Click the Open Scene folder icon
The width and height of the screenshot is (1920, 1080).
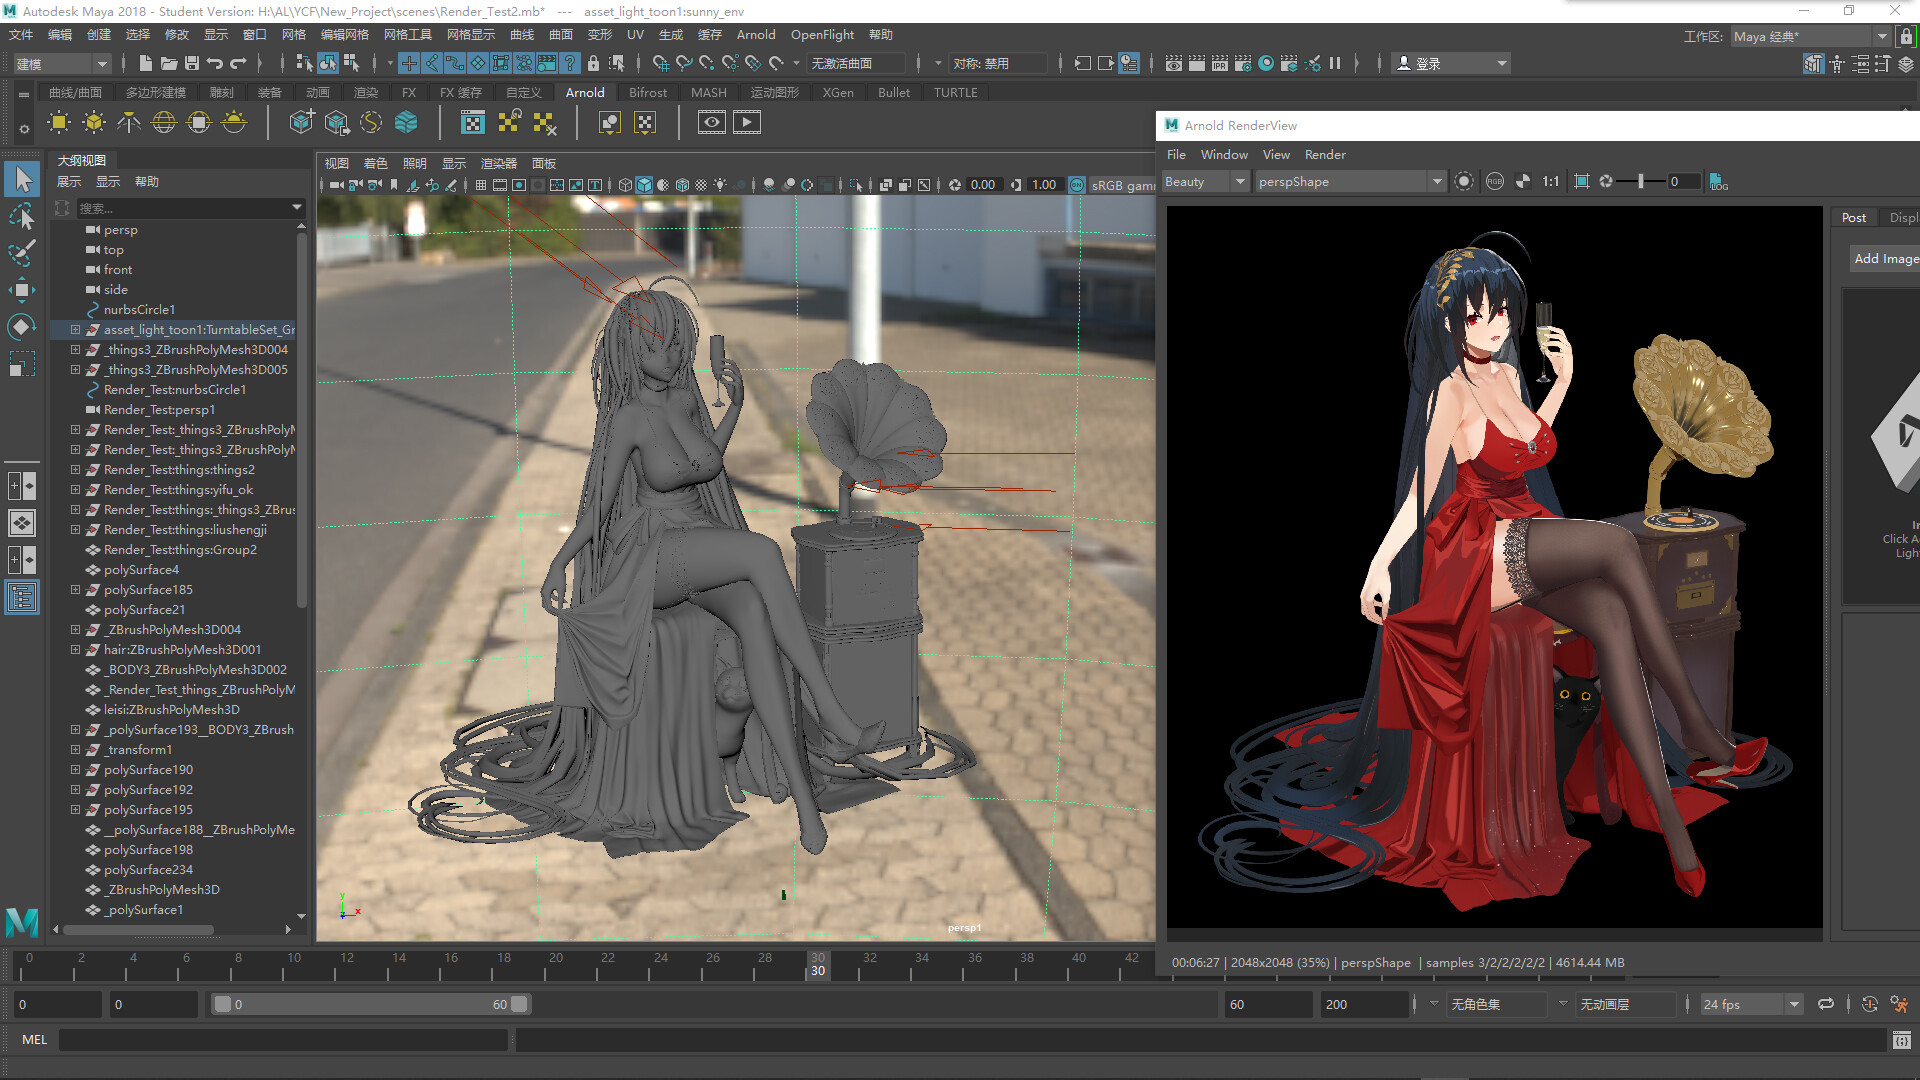169,63
